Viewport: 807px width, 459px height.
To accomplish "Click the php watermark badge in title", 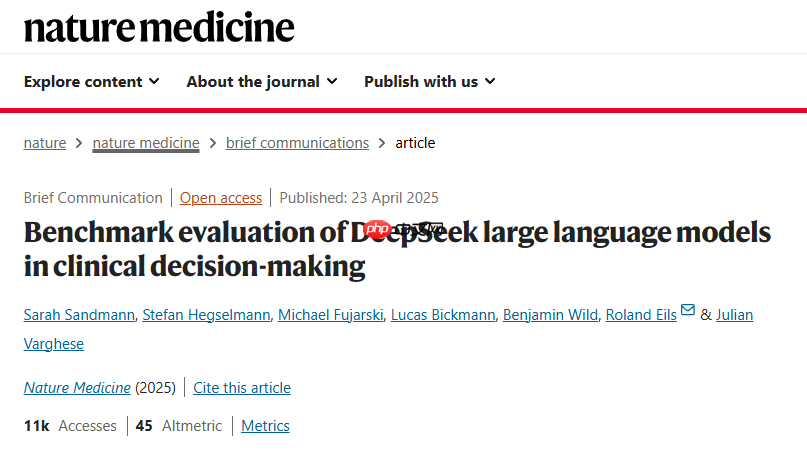I will pyautogui.click(x=378, y=230).
